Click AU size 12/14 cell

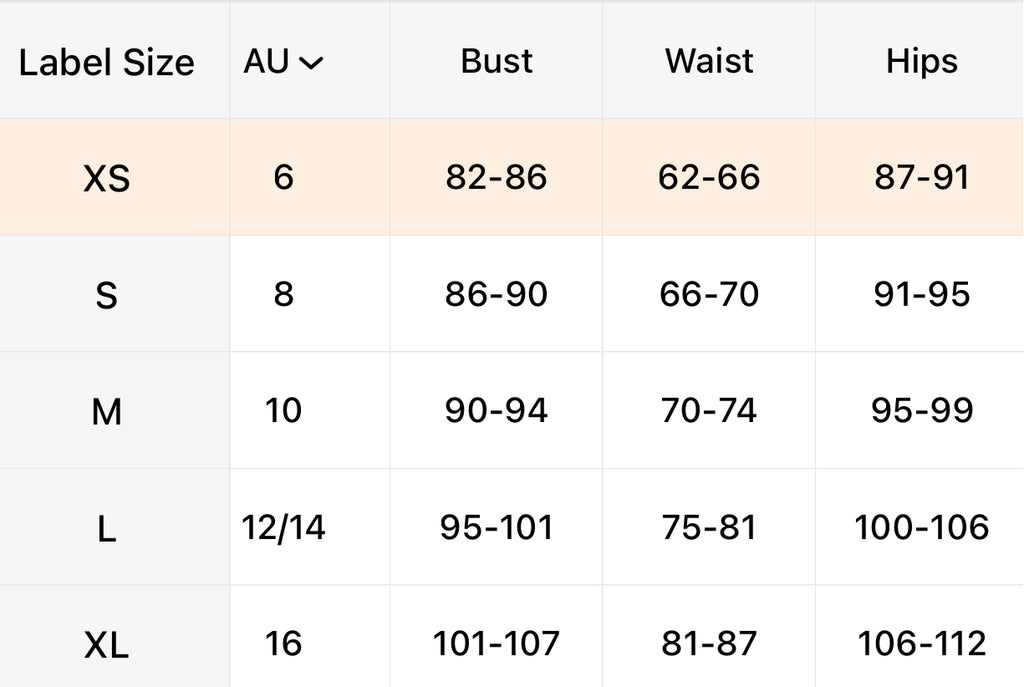click(283, 528)
